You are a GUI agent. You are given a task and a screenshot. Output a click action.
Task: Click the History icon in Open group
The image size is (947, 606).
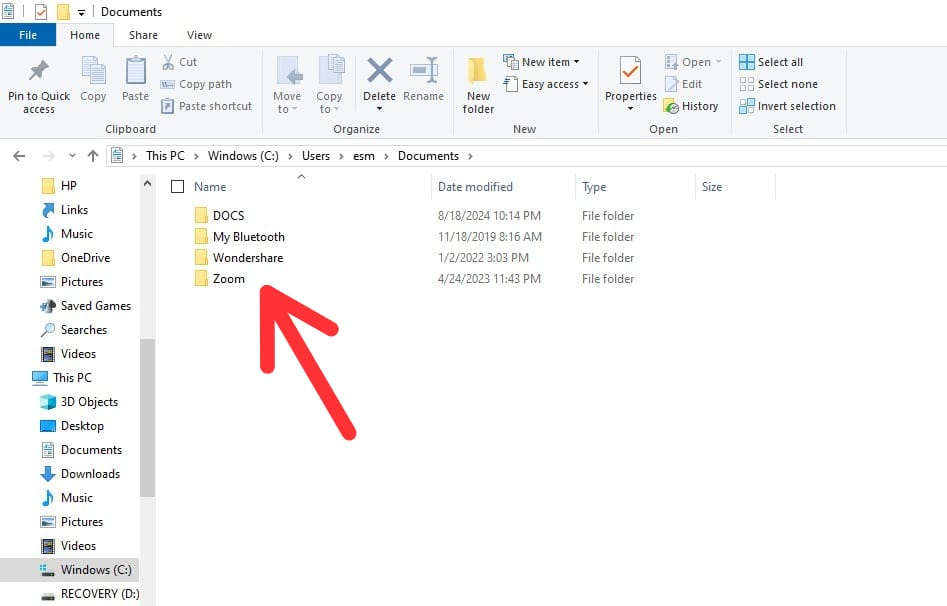tap(671, 106)
